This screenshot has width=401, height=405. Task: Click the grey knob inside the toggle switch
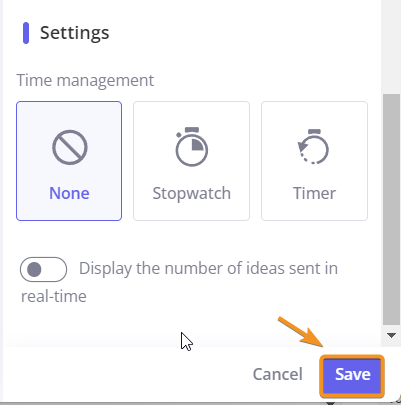(34, 269)
